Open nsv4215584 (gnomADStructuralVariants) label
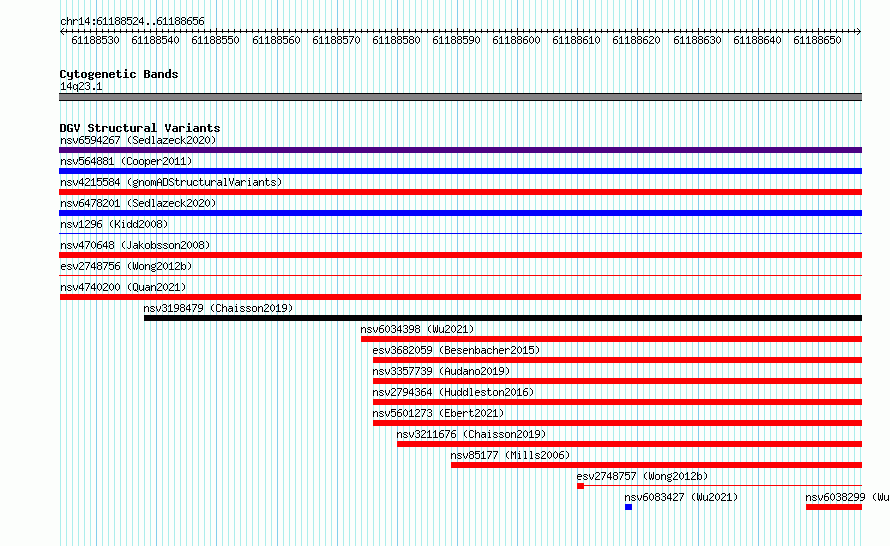 click(x=171, y=182)
